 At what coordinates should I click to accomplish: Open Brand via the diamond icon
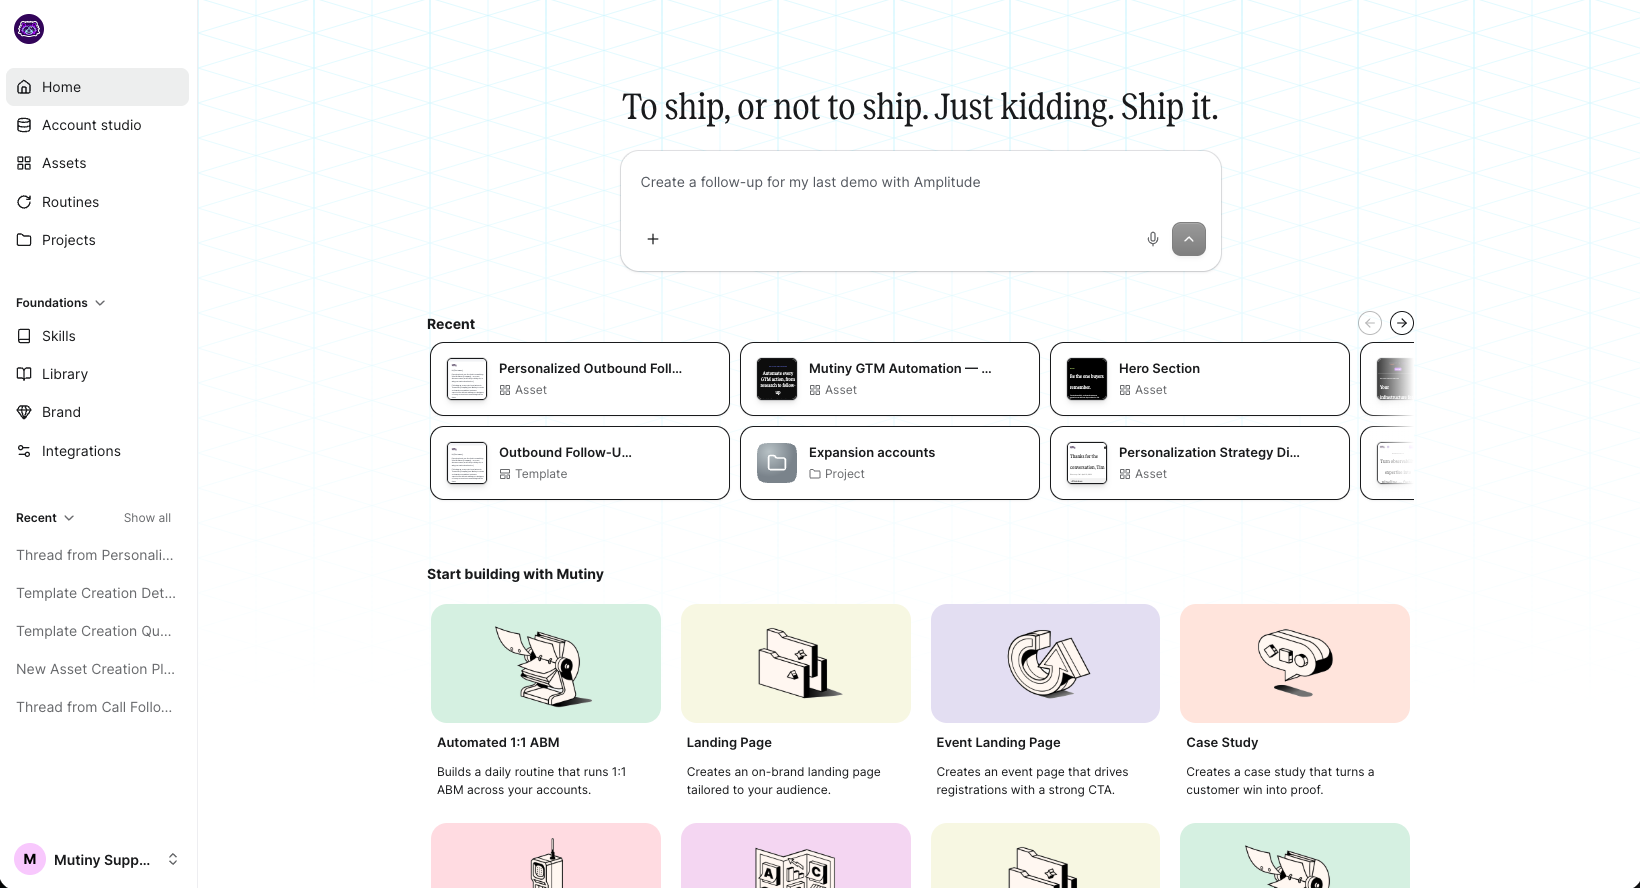24,412
